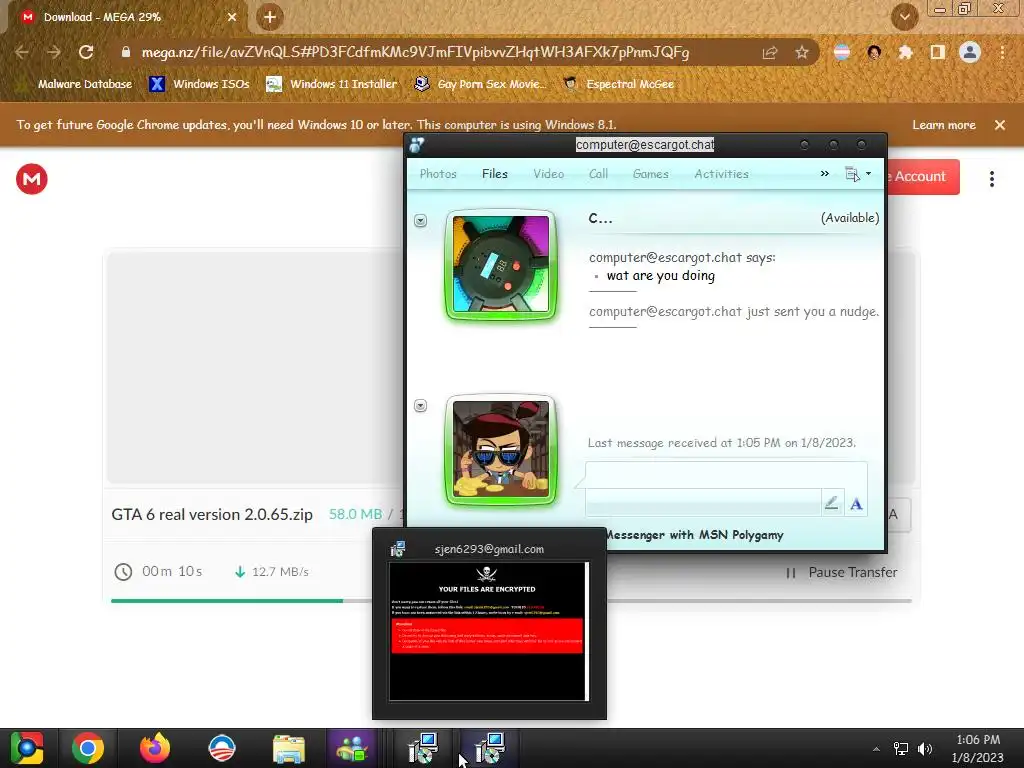Go back in Chrome history
This screenshot has height=768, width=1024.
[22, 52]
